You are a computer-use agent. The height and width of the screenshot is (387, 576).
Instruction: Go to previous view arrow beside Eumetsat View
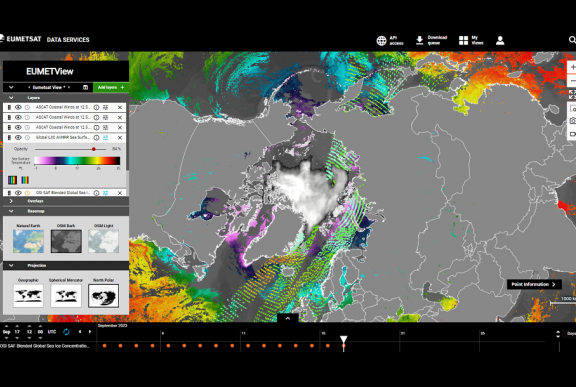[x=29, y=87]
